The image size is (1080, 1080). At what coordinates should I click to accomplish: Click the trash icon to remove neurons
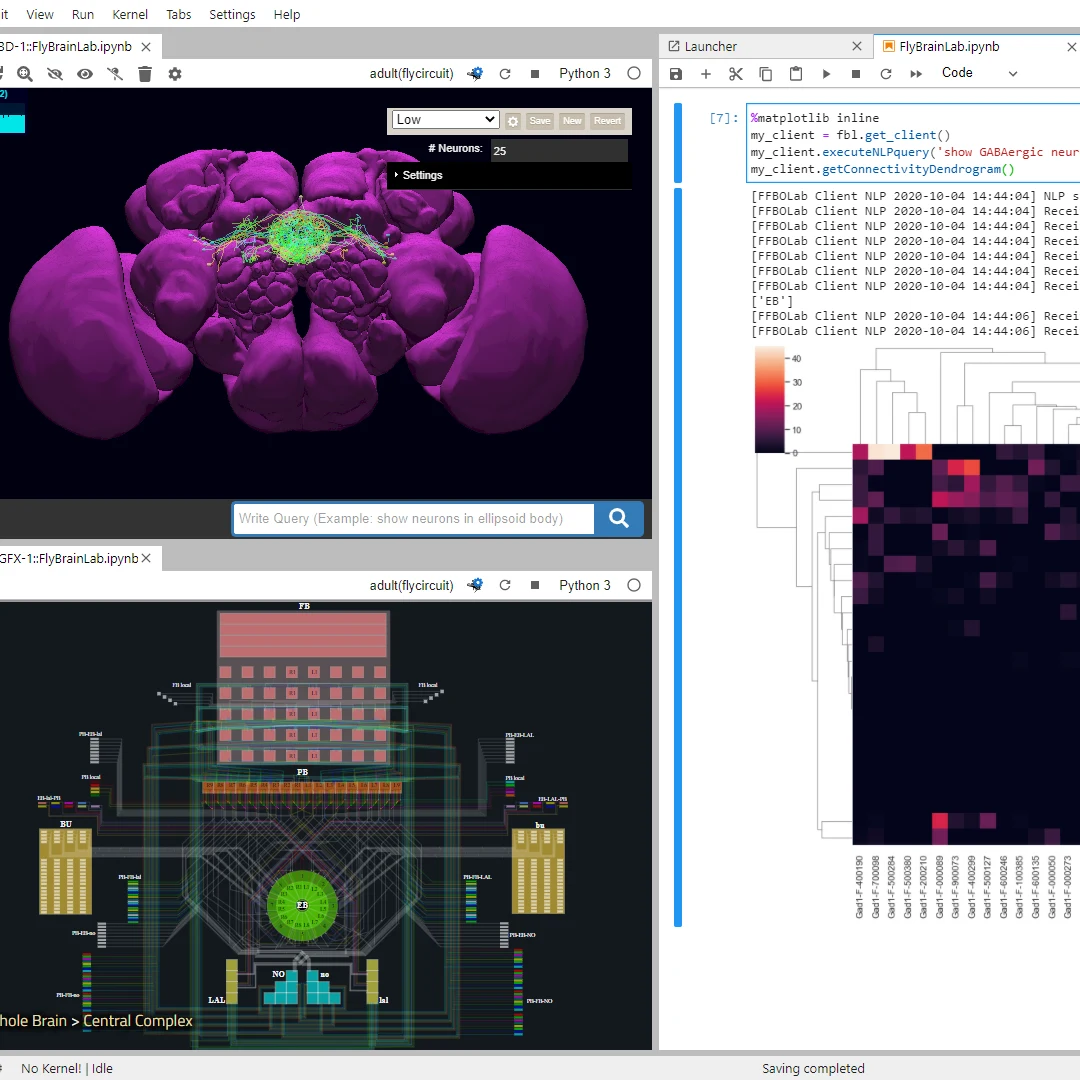point(145,74)
